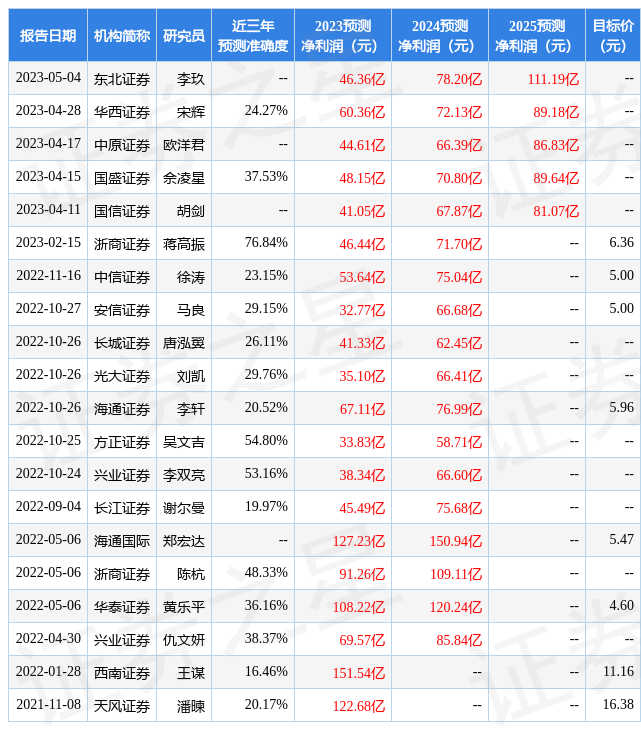Click the 2023预测净利润 column header

(x=343, y=35)
